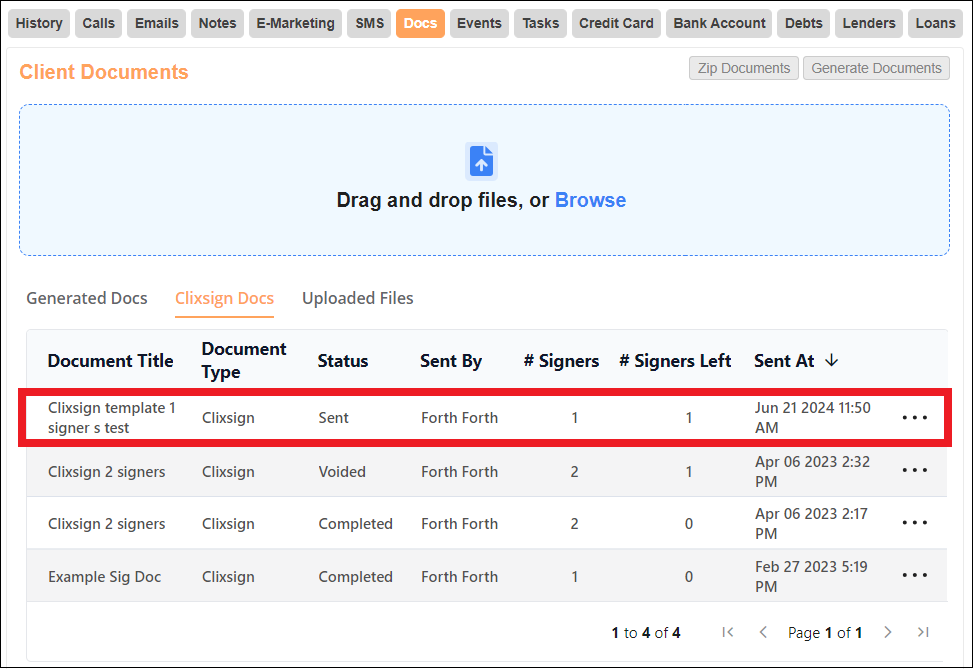
Task: Click the '1 to 4 of 4' record count
Action: pyautogui.click(x=645, y=632)
